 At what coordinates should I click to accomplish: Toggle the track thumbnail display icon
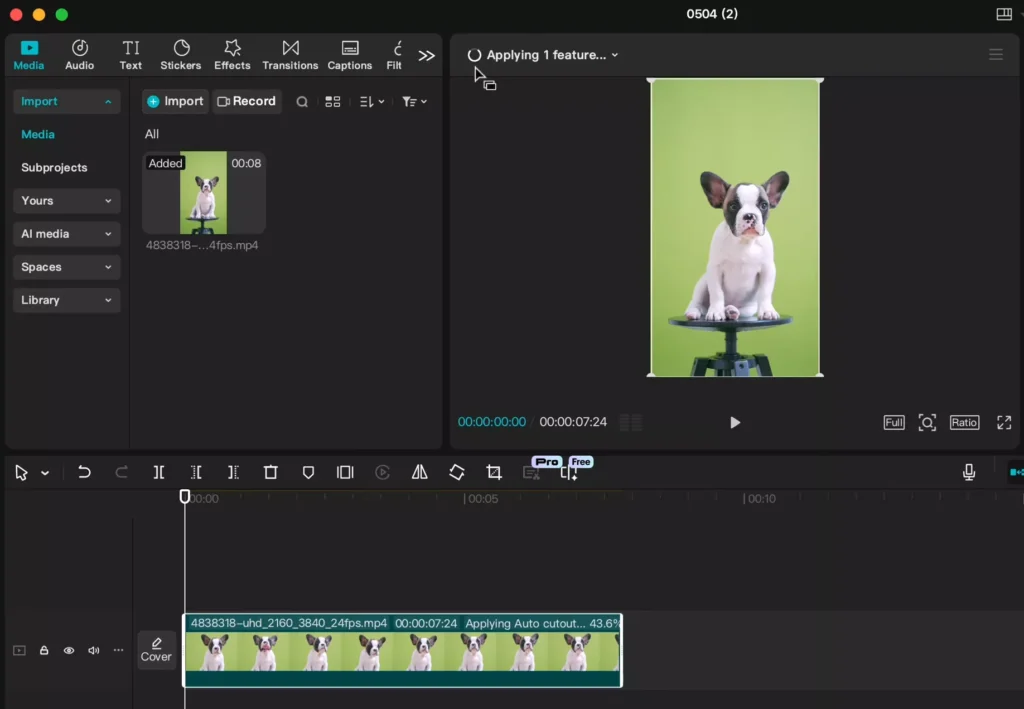click(x=20, y=650)
